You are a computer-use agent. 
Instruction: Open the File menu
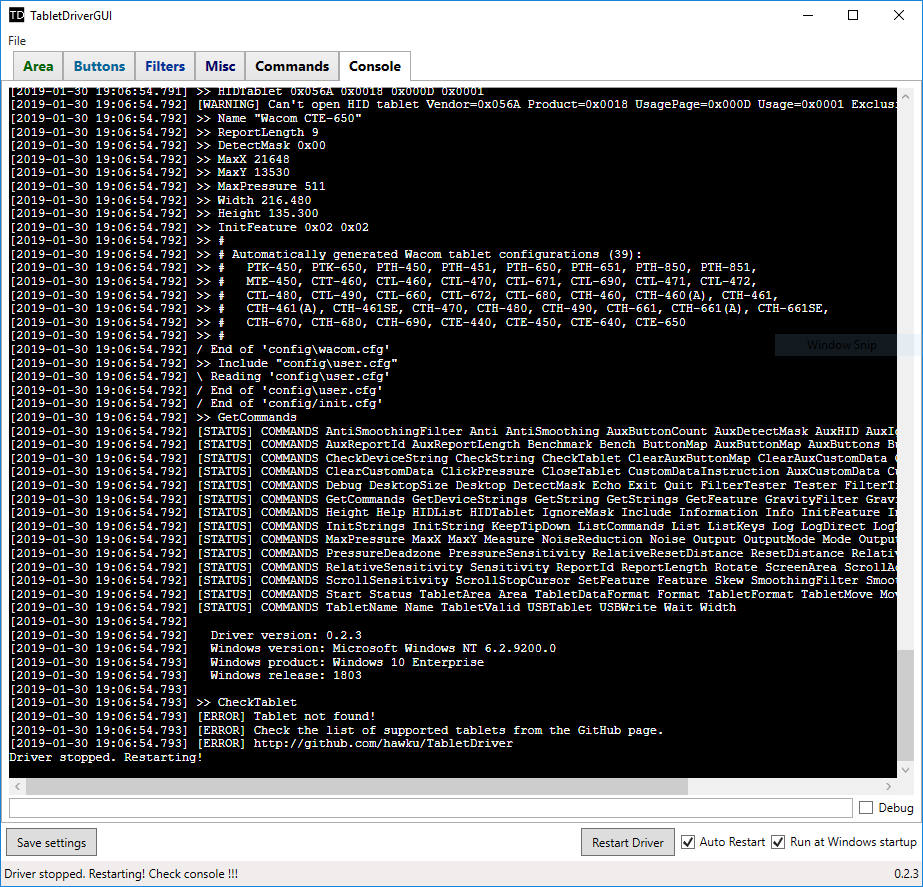(x=17, y=41)
